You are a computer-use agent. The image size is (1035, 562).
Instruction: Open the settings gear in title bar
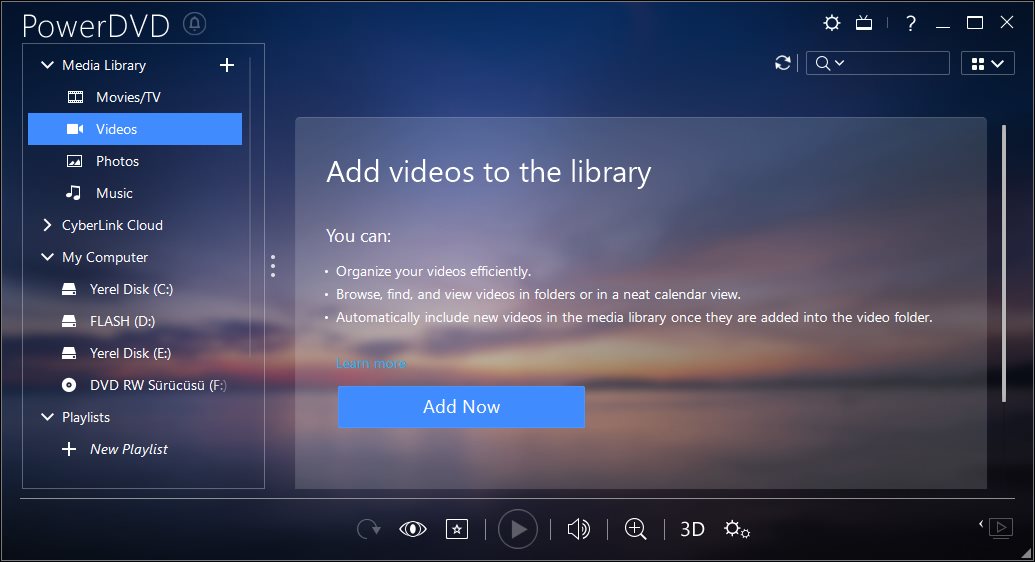[832, 23]
